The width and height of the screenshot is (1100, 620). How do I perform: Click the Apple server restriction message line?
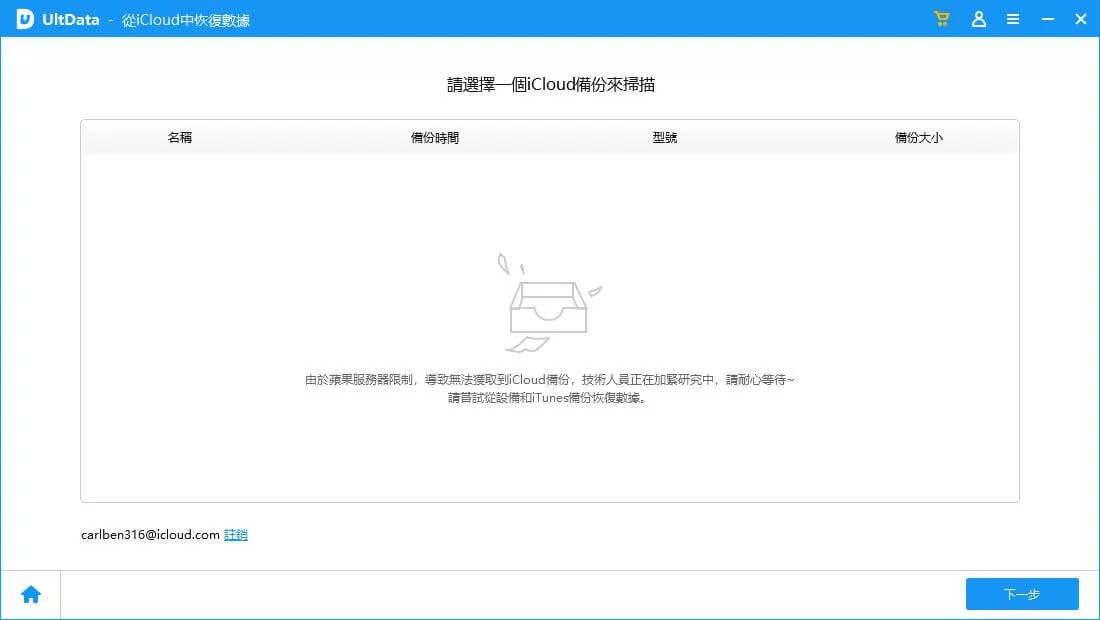(x=549, y=379)
